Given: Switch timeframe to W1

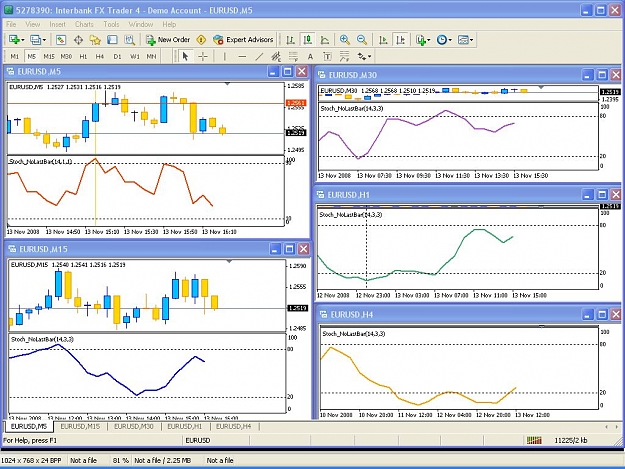Looking at the screenshot, I should coord(135,56).
